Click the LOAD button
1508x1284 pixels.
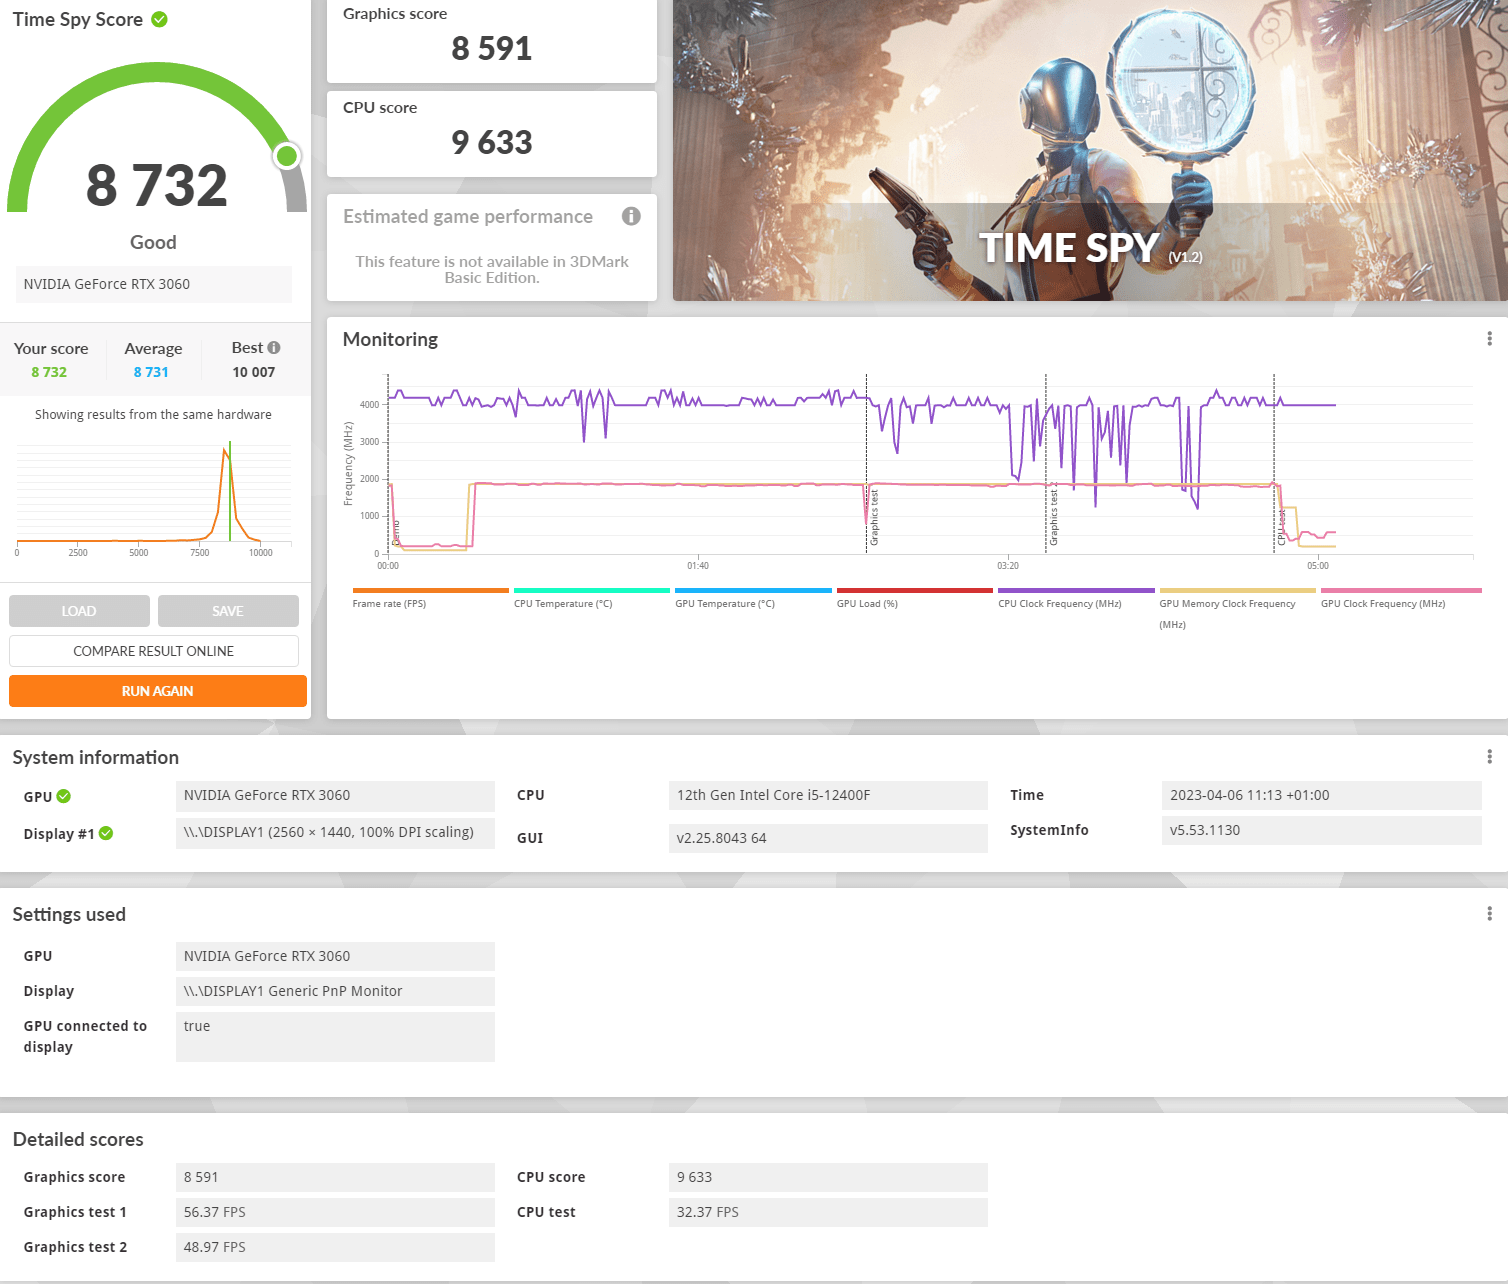coord(79,611)
